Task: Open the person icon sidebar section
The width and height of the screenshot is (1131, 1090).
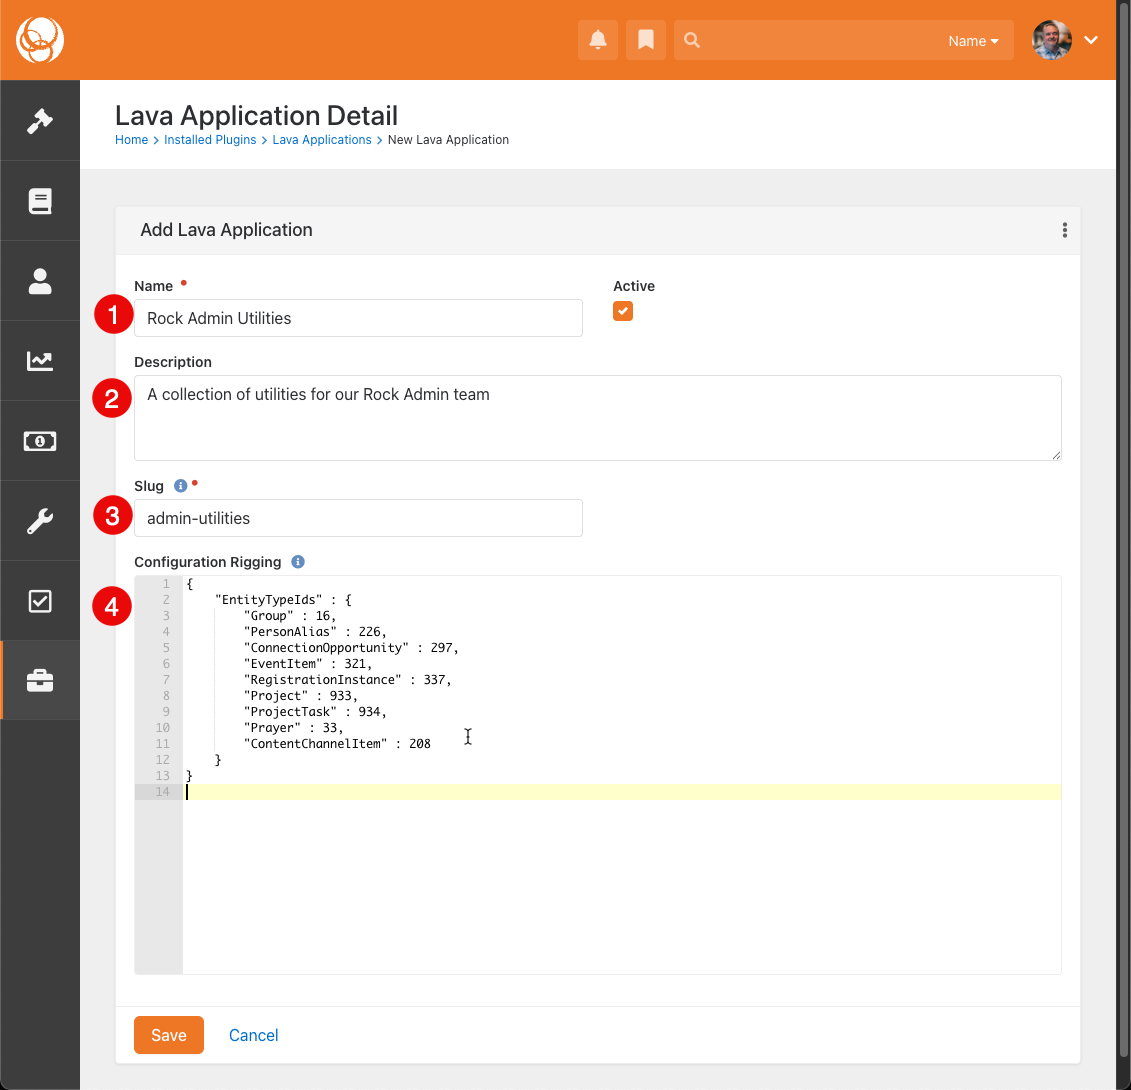Action: [40, 281]
